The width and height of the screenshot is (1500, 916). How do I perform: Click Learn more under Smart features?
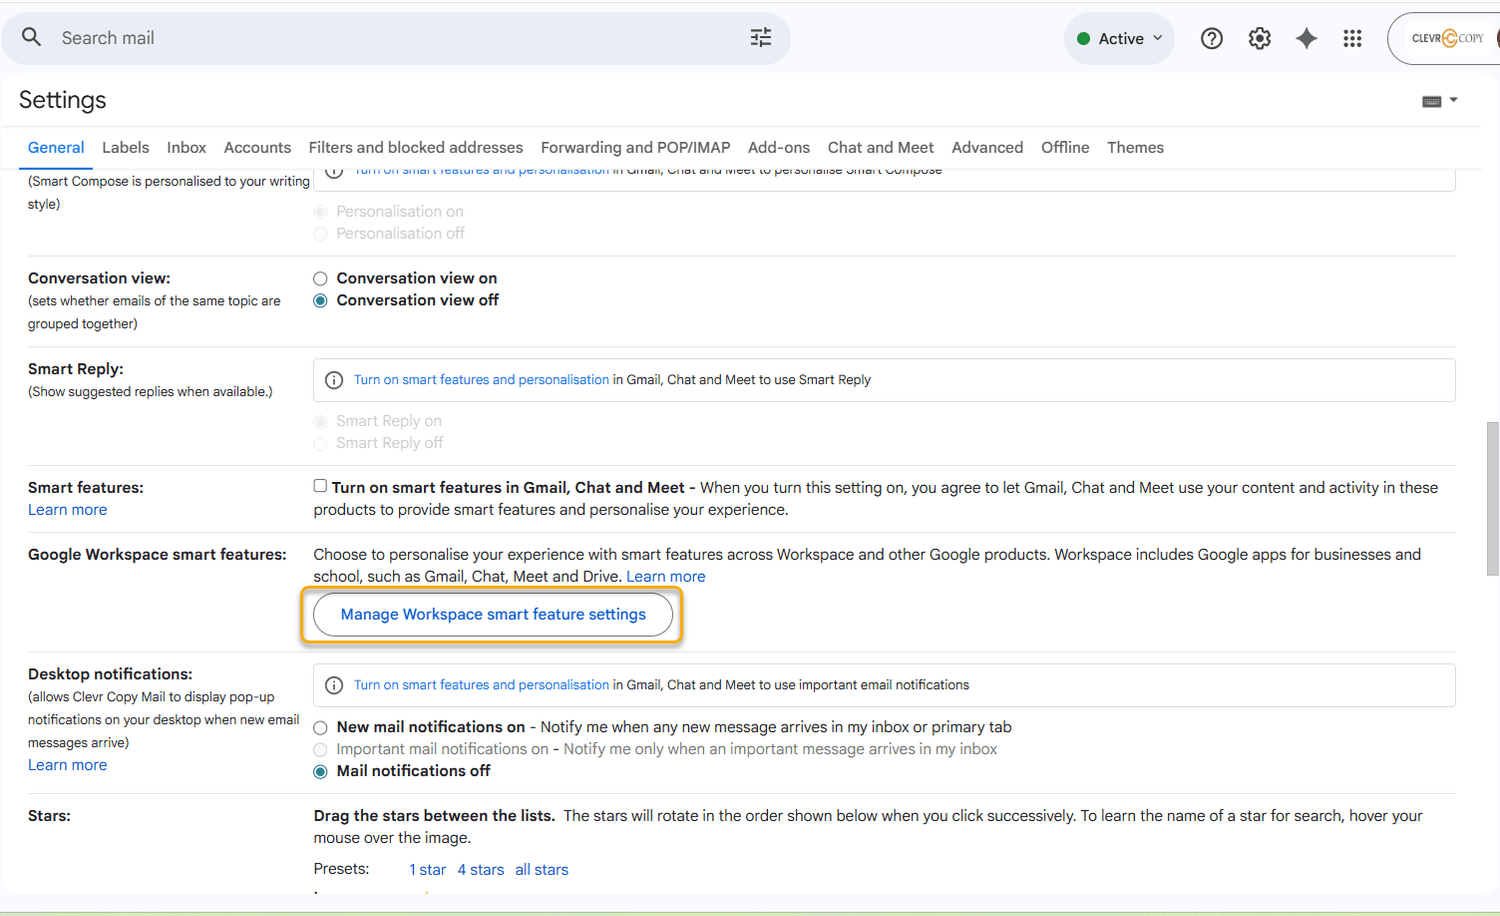tap(67, 510)
